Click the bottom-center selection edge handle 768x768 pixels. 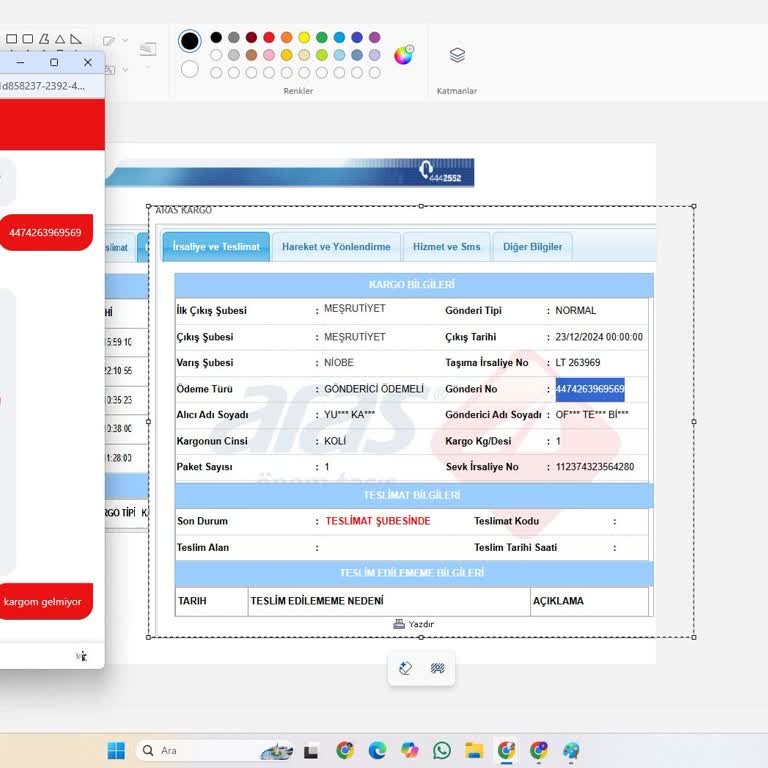click(x=421, y=637)
